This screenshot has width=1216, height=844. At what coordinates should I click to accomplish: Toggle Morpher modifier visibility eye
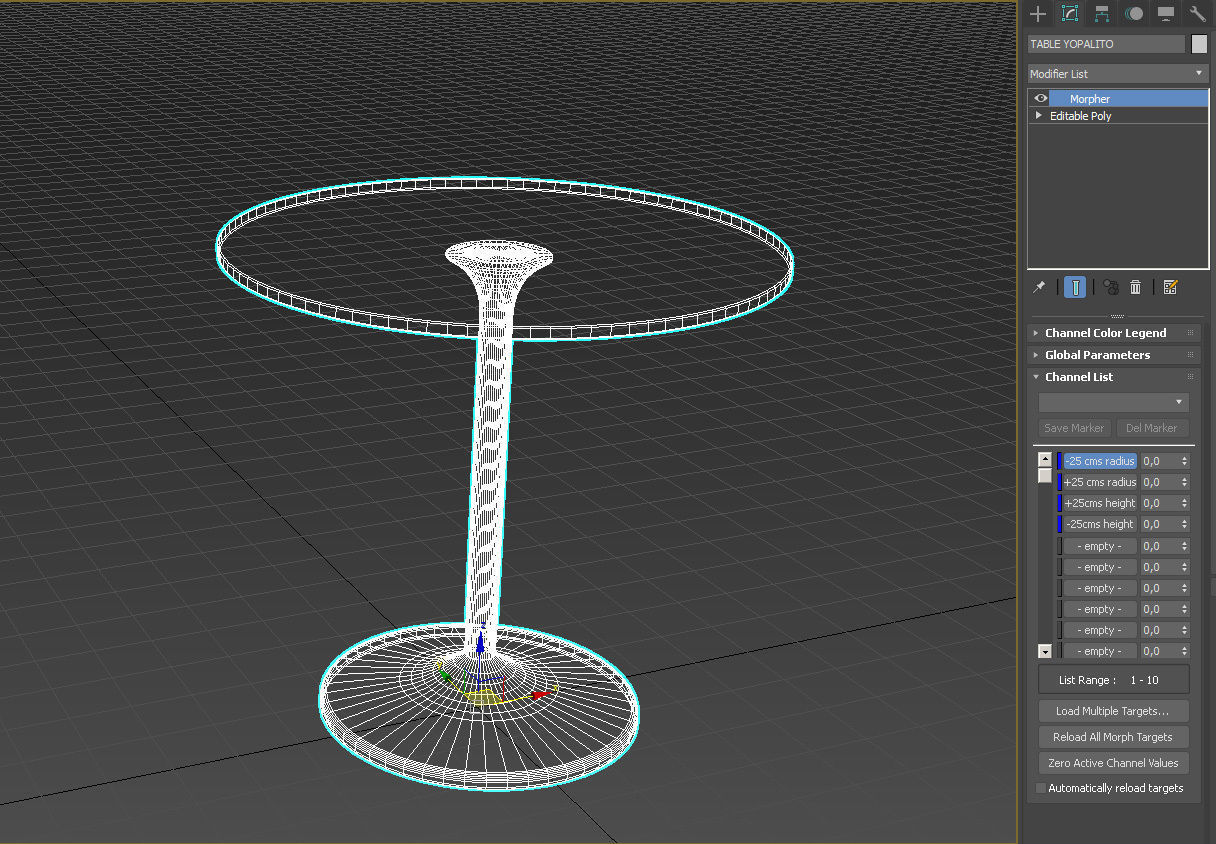1041,98
